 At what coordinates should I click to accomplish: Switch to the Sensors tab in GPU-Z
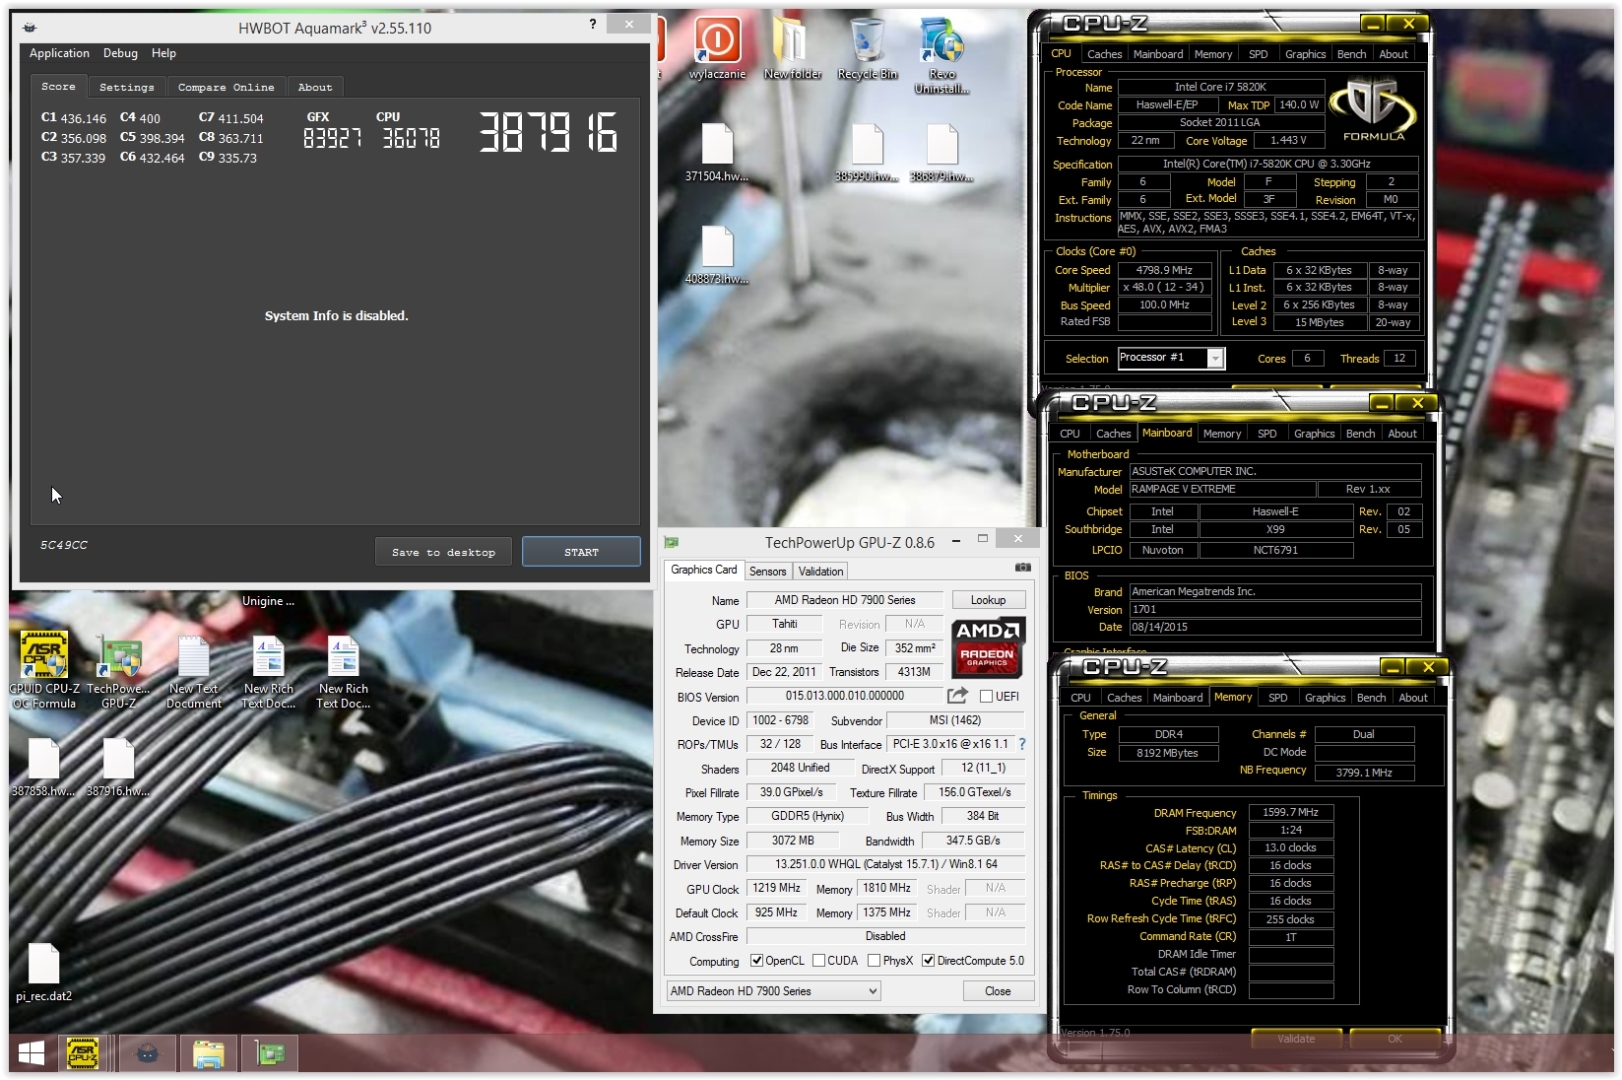click(768, 571)
